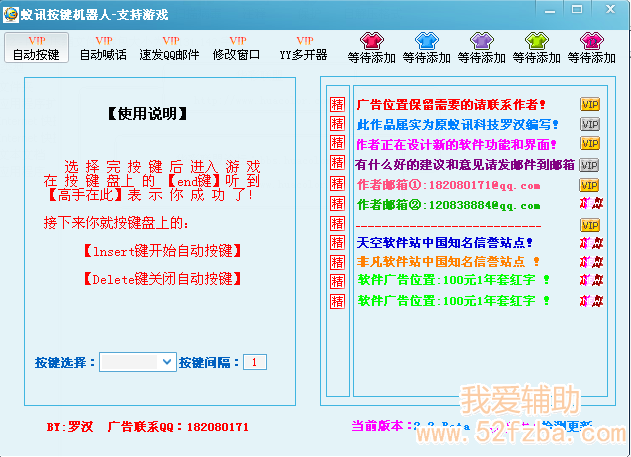The width and height of the screenshot is (631, 457).
Task: Open the 作者正在设计新的软件功能和界面 link
Action: click(x=456, y=144)
